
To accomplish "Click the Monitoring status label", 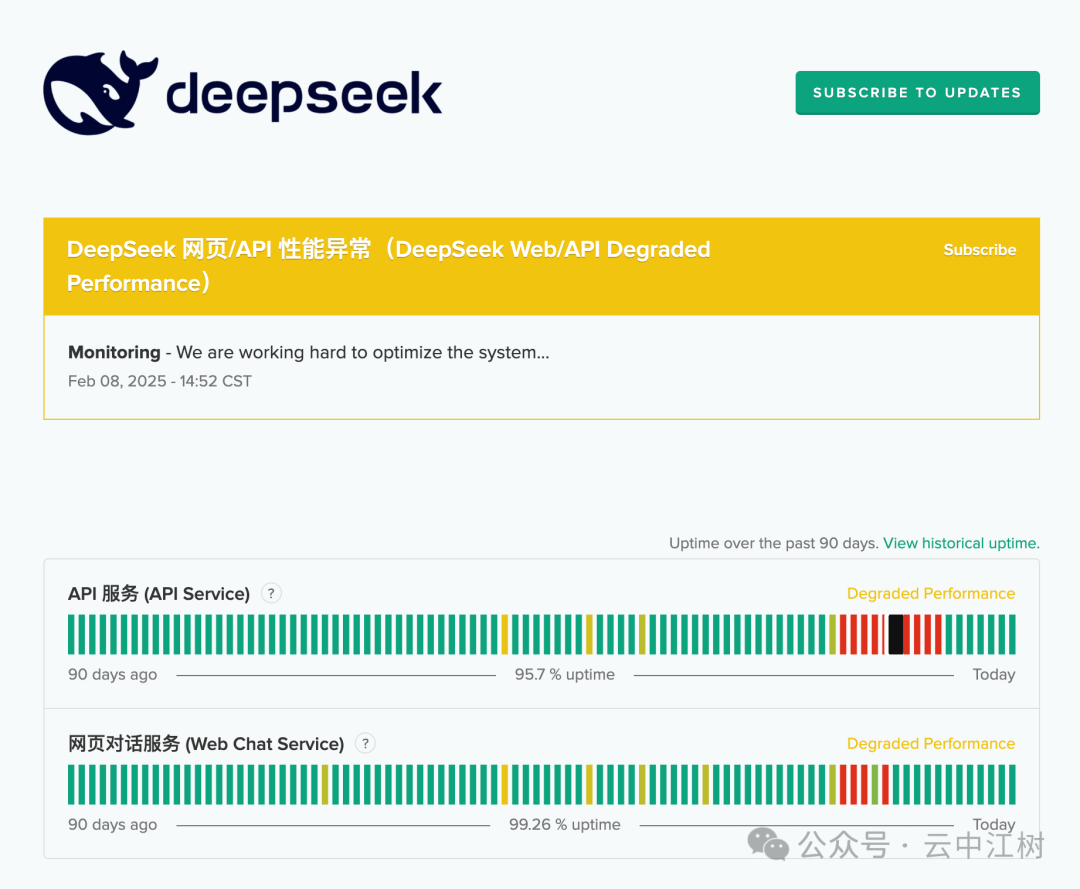I will point(114,352).
